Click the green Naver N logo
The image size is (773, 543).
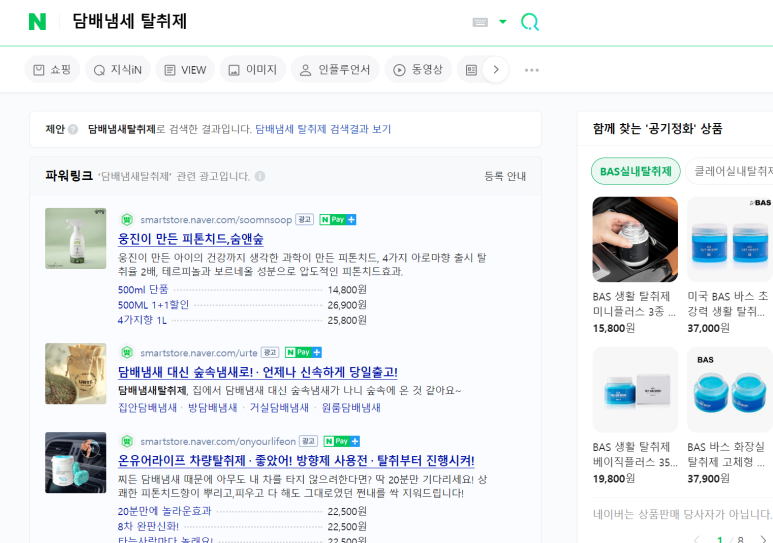[x=37, y=22]
